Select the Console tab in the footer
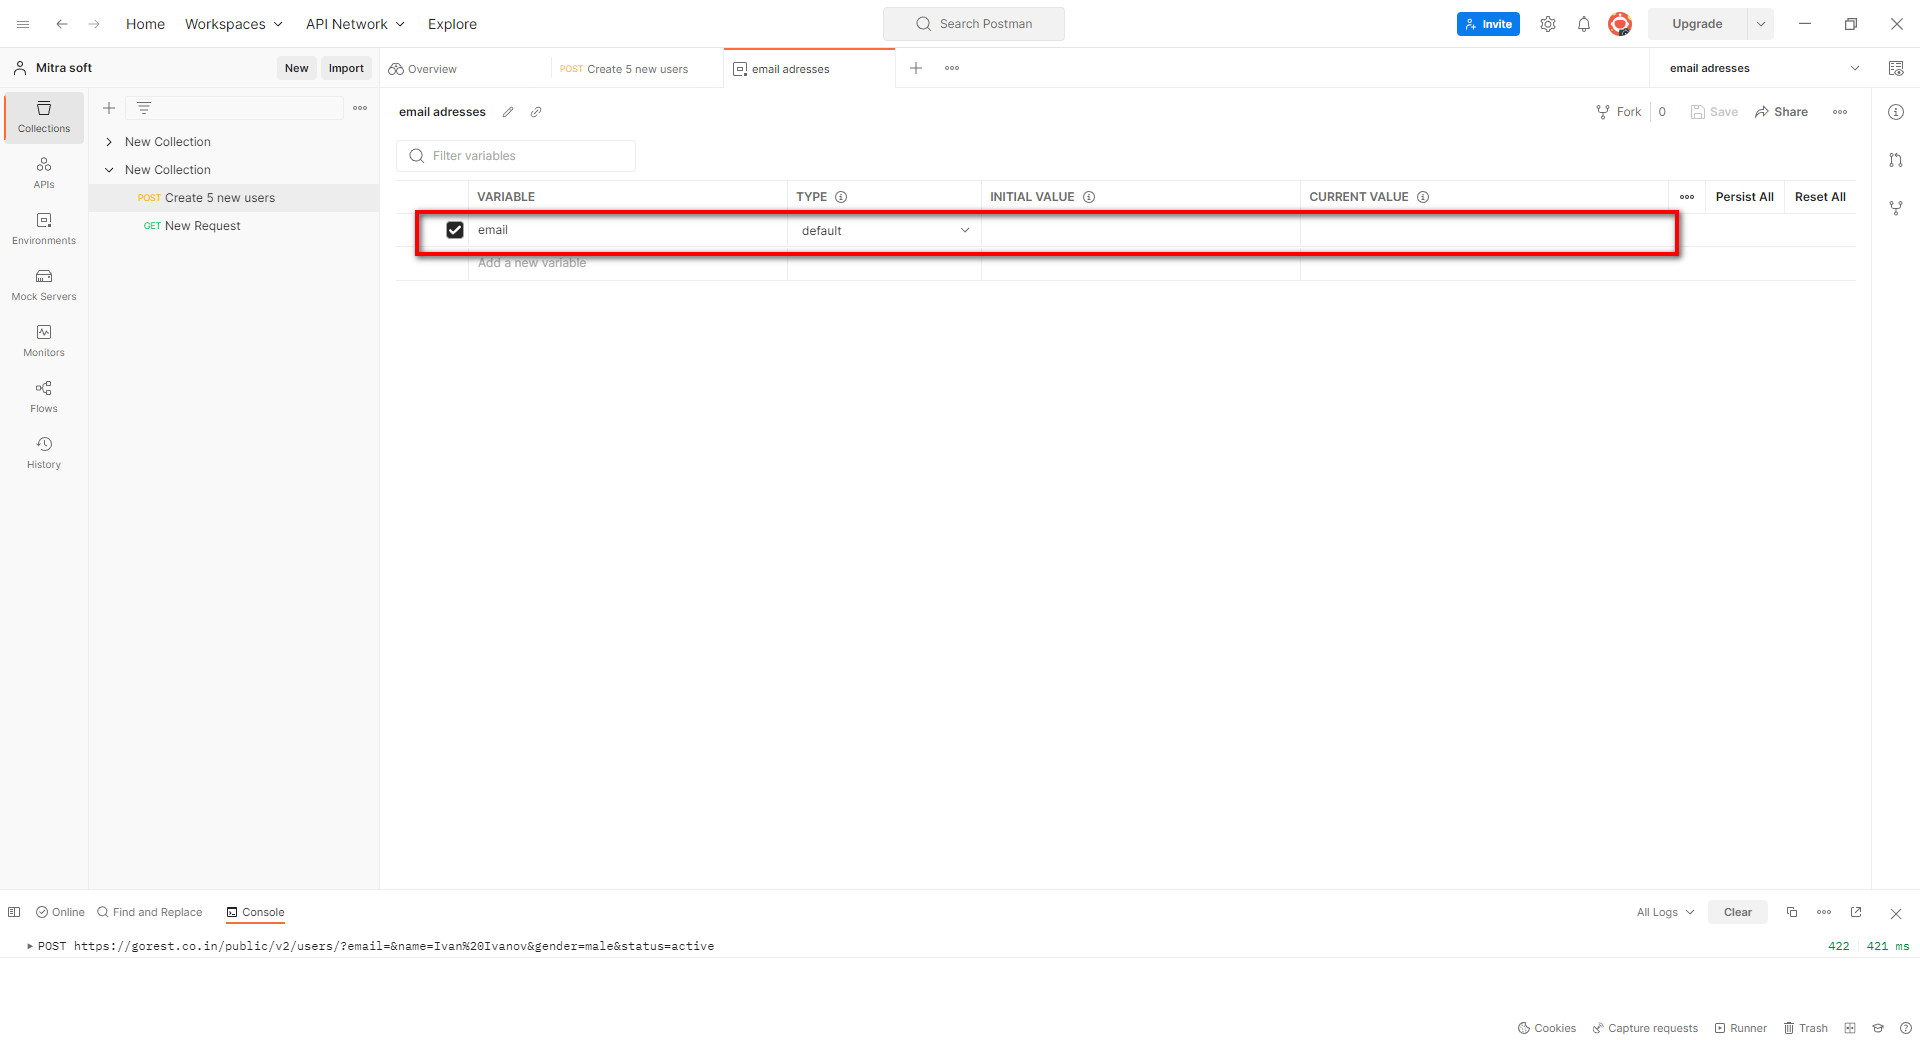Viewport: 1920px width, 1040px height. 255,912
